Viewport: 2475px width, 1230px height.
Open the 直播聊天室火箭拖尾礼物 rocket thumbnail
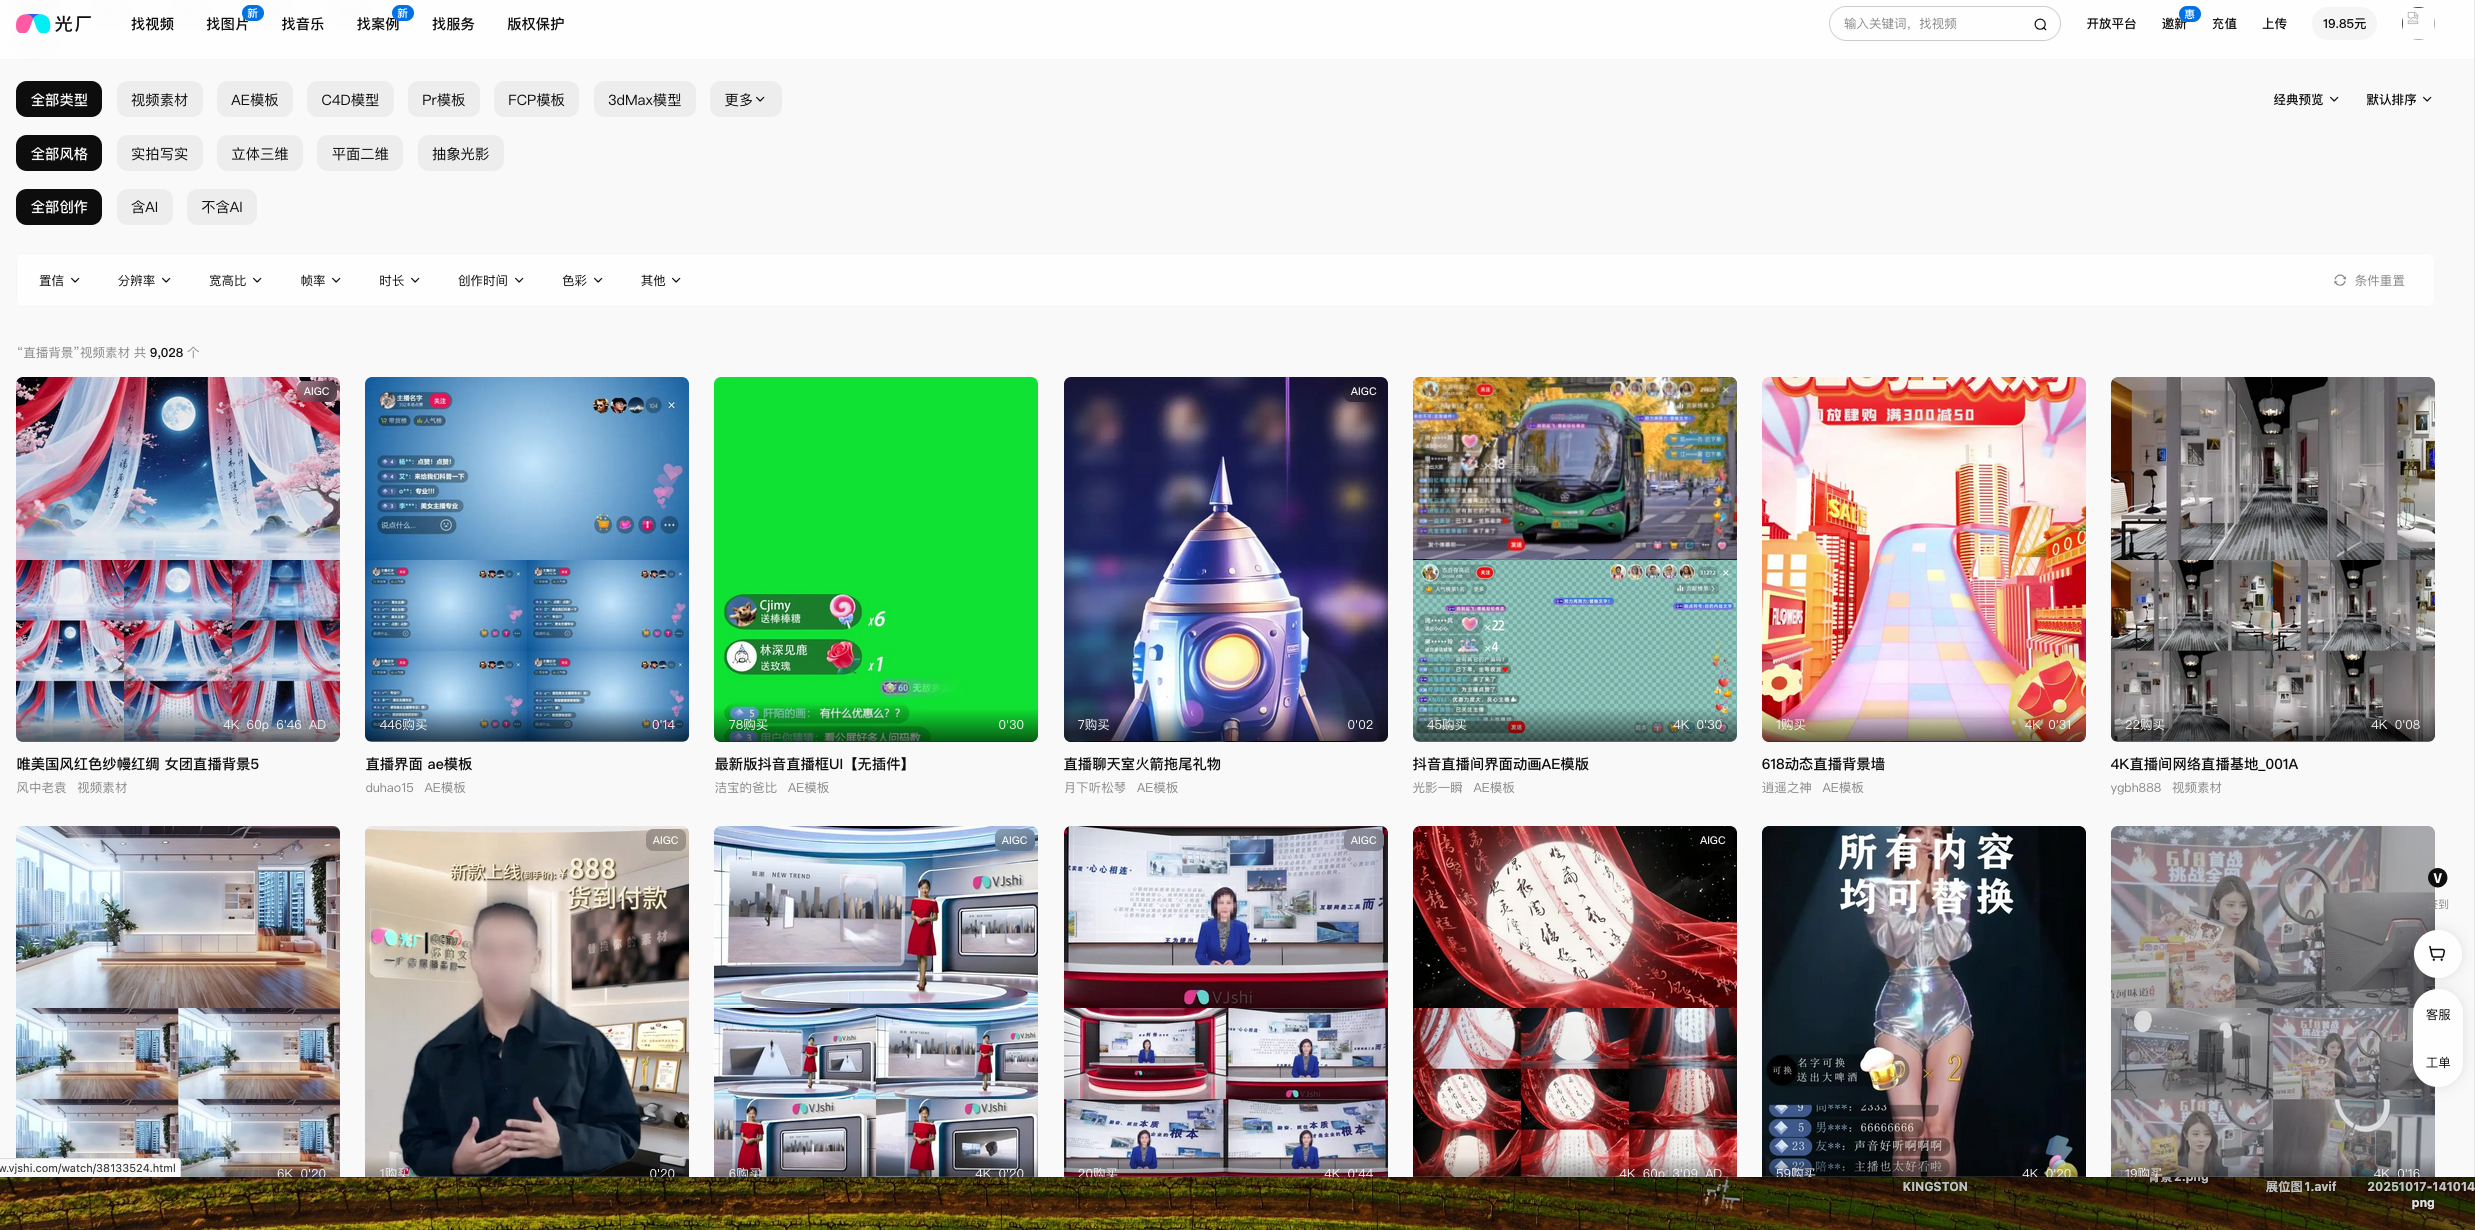tap(1225, 558)
